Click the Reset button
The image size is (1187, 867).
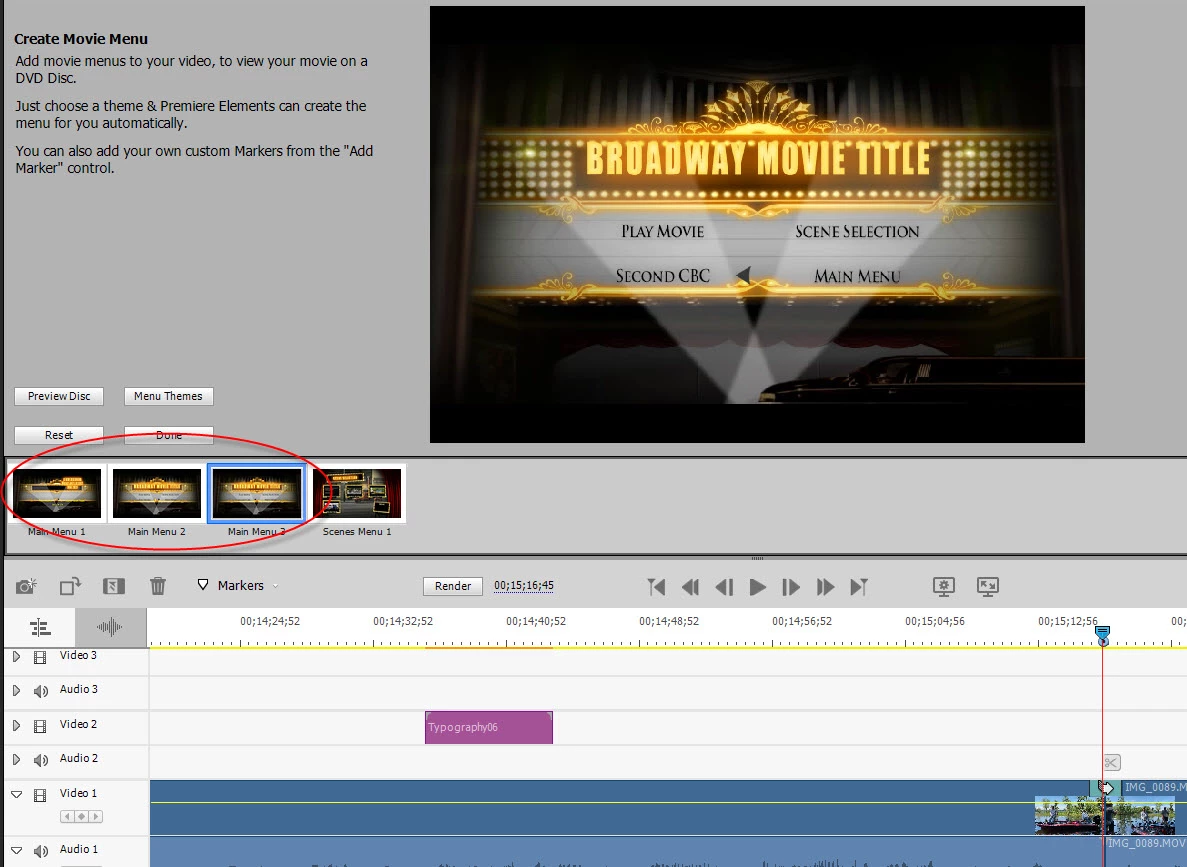click(x=59, y=435)
